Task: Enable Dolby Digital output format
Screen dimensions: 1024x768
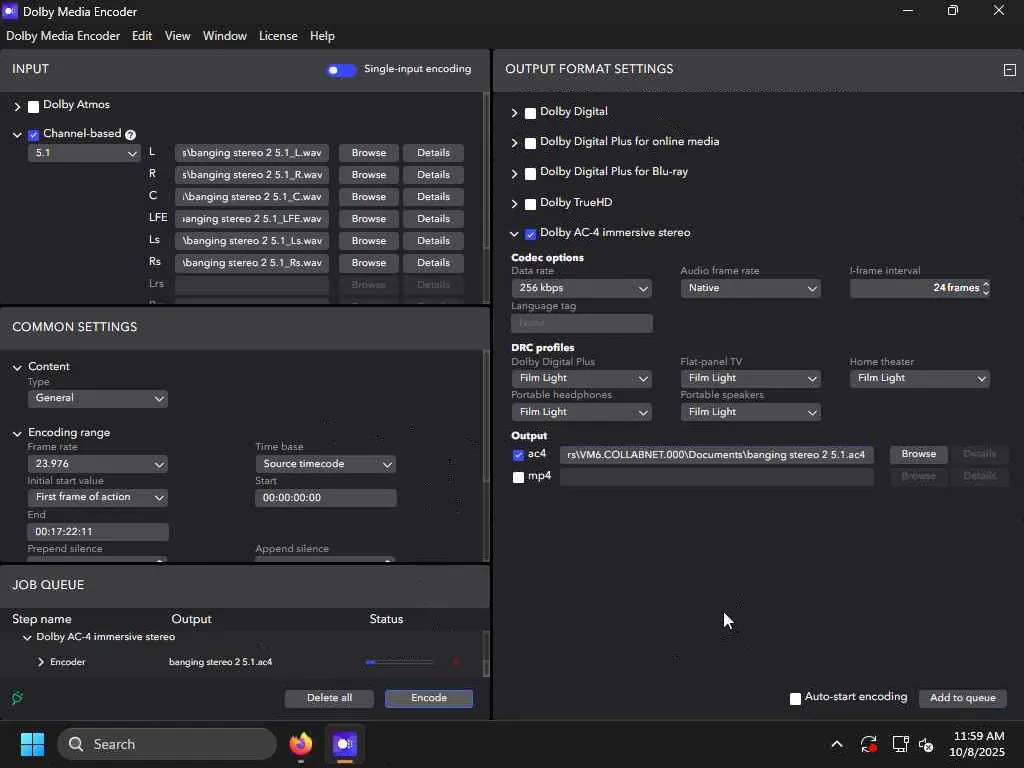Action: click(530, 113)
